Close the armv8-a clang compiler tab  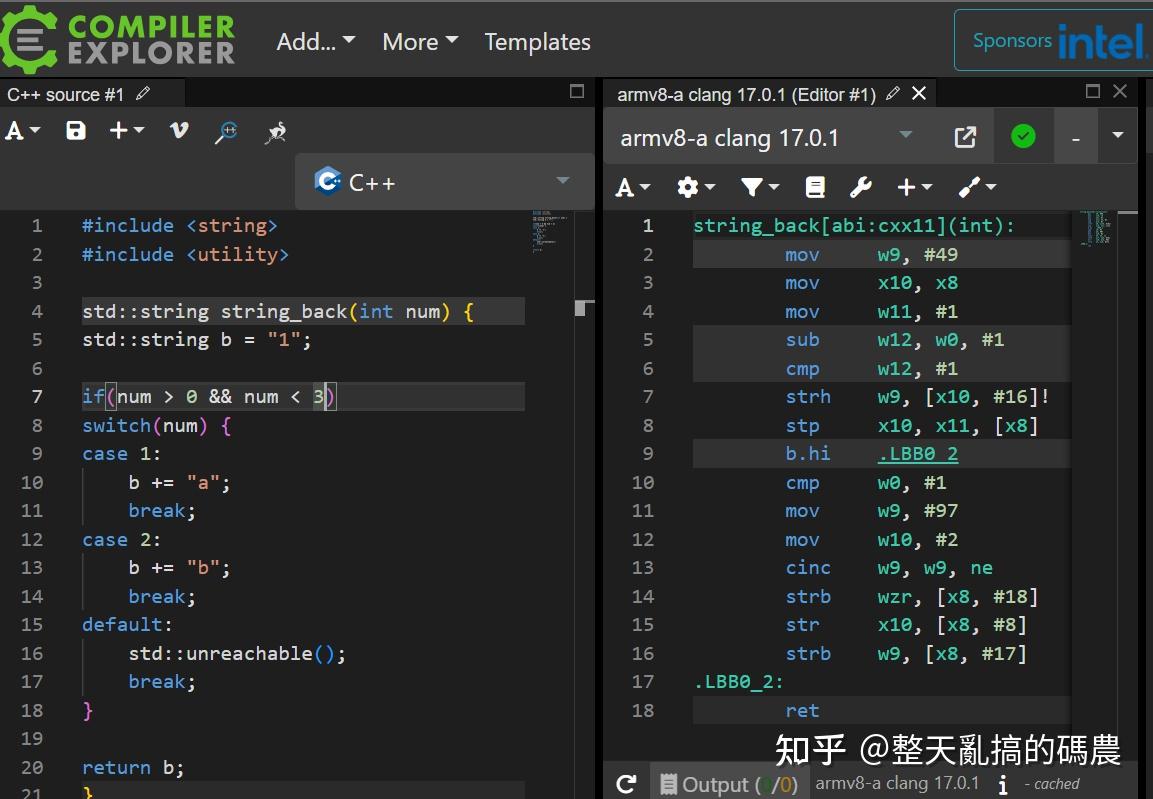point(919,93)
